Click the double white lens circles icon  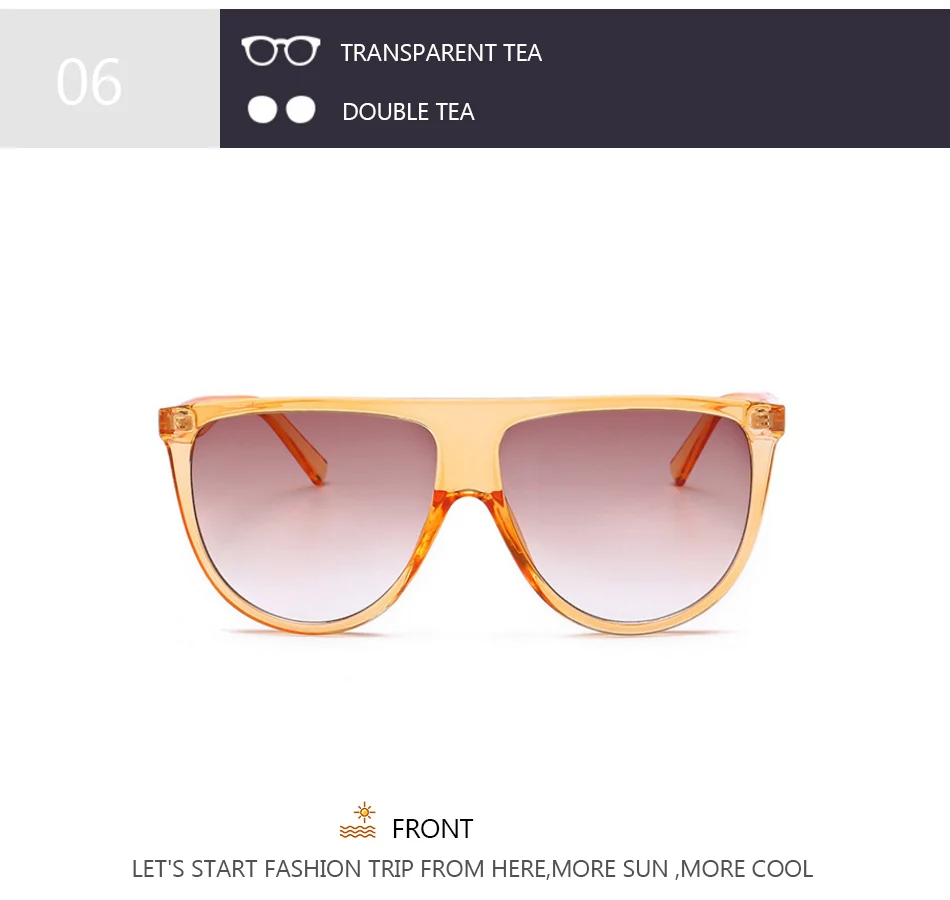282,110
